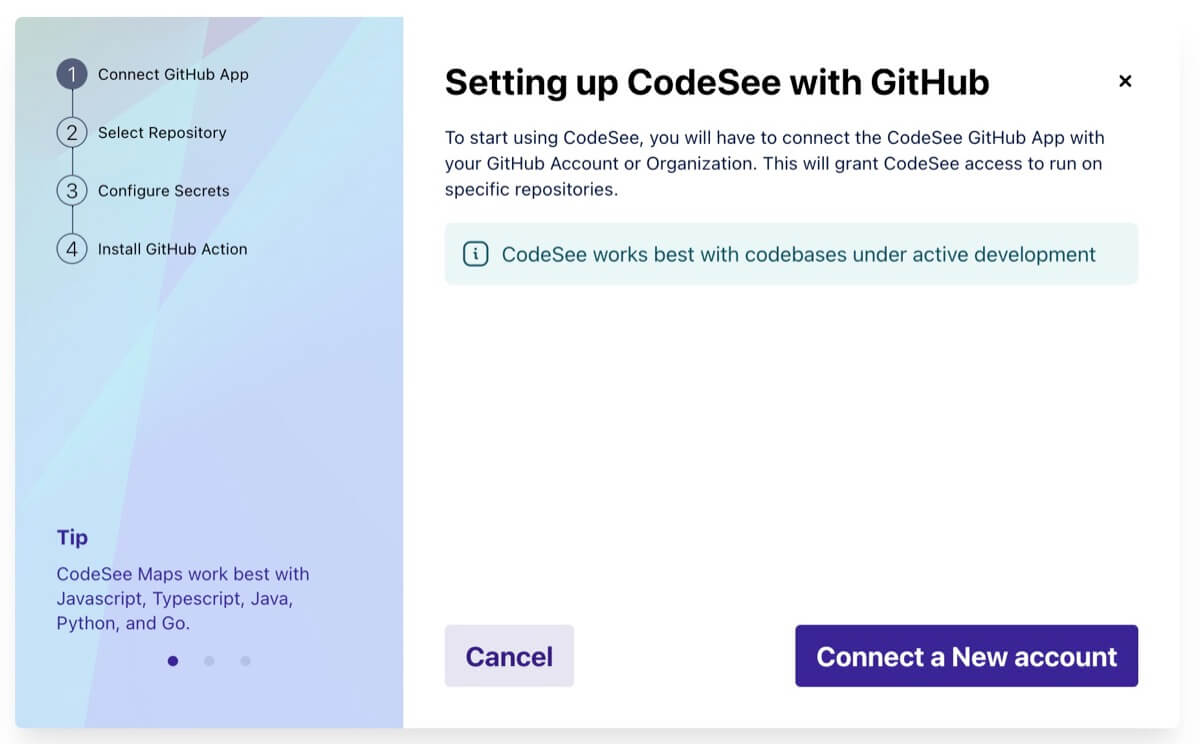Show the third tip carousel dot

click(245, 661)
